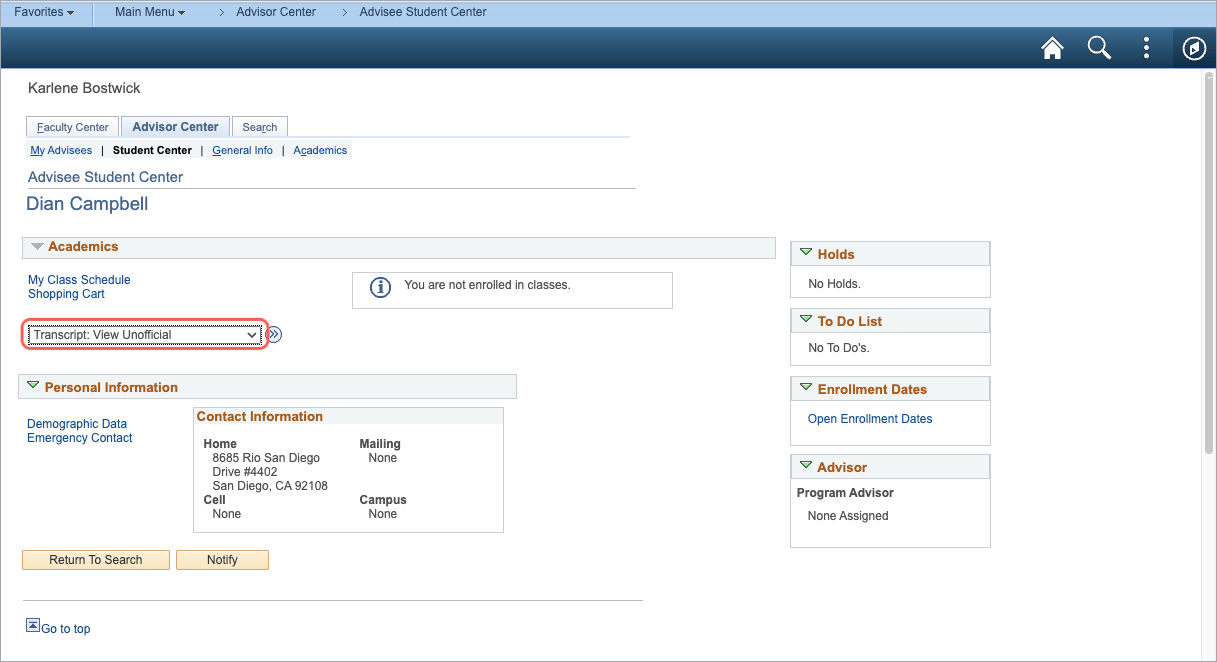Collapse the Academics section
1217x662 pixels.
(37, 247)
